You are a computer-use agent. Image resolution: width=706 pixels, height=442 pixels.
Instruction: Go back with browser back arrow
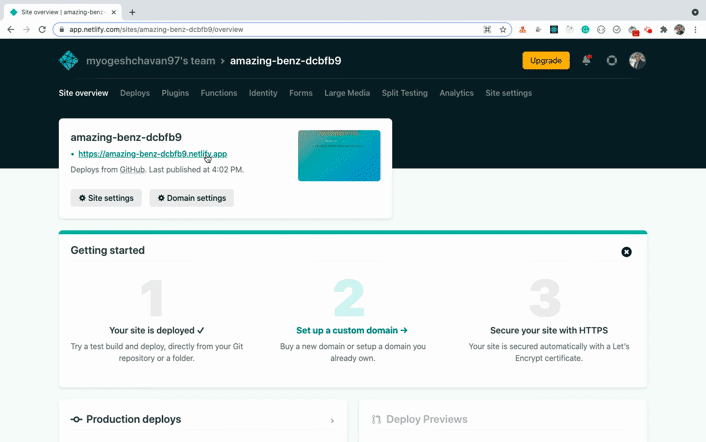coord(11,30)
